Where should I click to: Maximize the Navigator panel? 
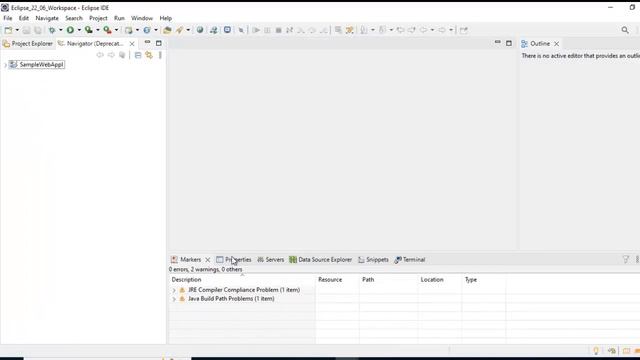pos(159,43)
